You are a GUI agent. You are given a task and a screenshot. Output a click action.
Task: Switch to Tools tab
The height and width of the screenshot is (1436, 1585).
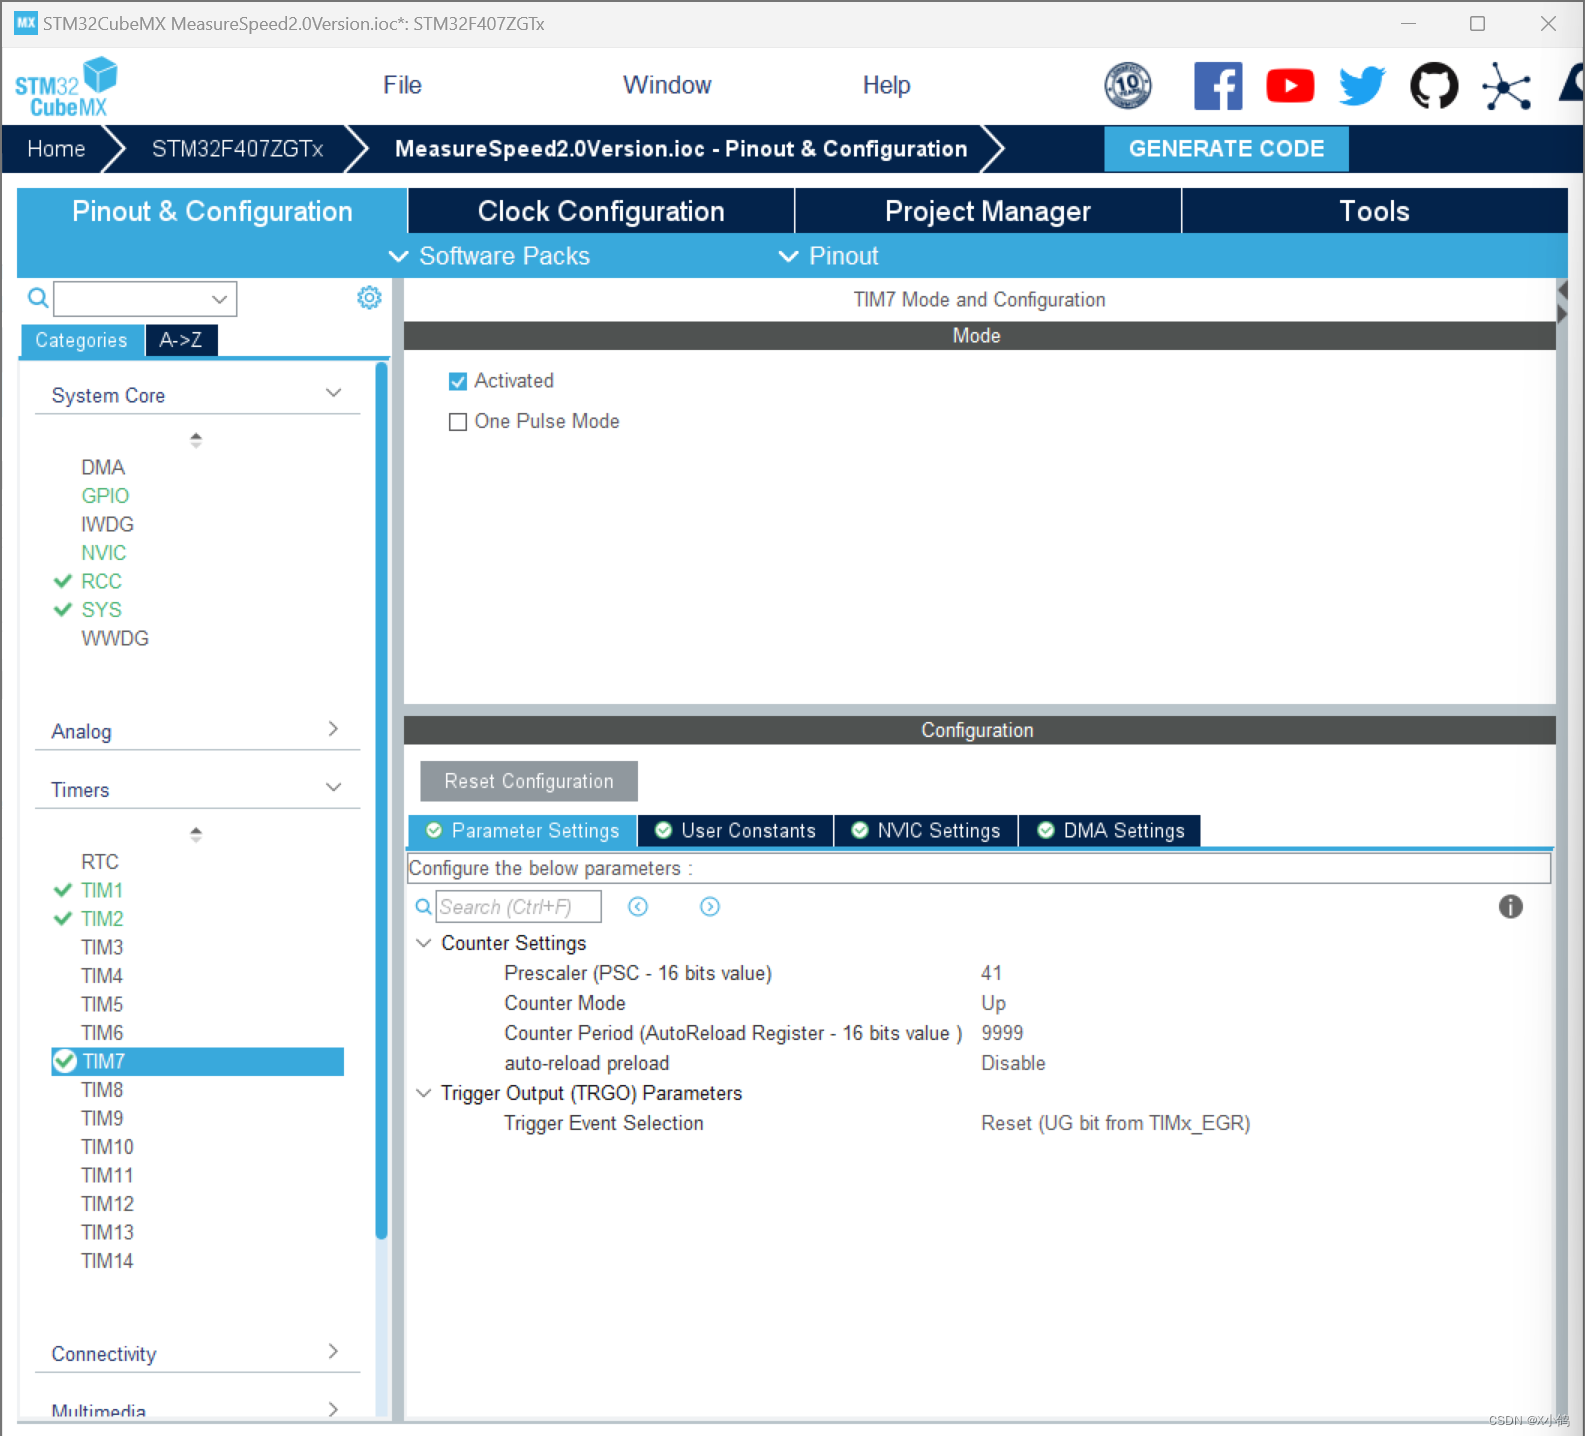click(x=1375, y=211)
